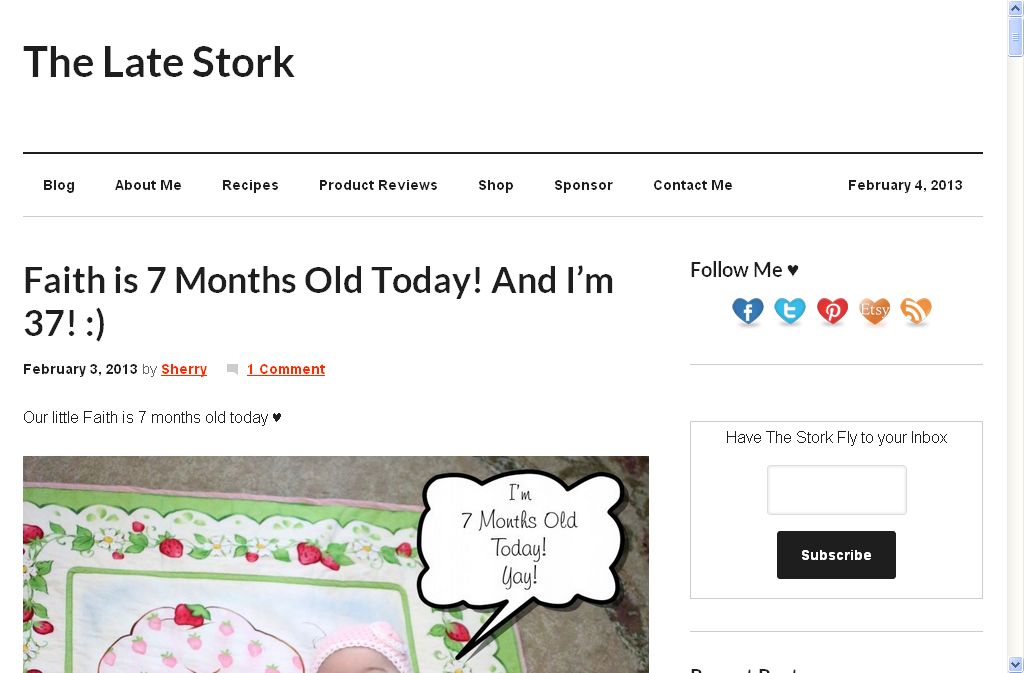Select the Sponsor menu item
Screen dimensions: 1024x673
pyautogui.click(x=583, y=185)
